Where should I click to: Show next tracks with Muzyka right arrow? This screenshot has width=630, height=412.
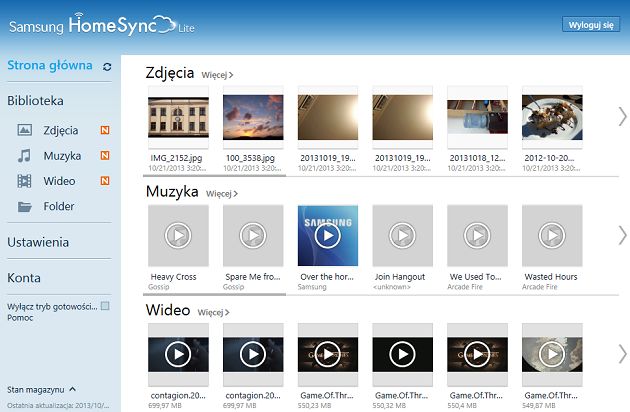622,236
